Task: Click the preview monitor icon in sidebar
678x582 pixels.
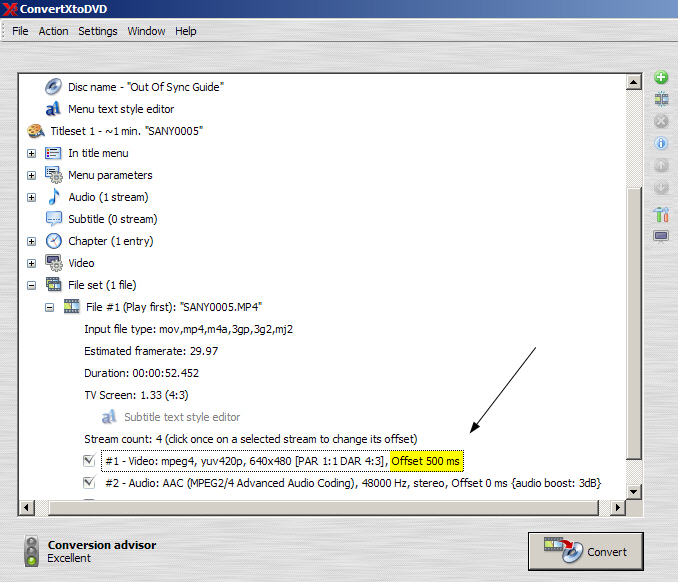Action: coord(661,237)
